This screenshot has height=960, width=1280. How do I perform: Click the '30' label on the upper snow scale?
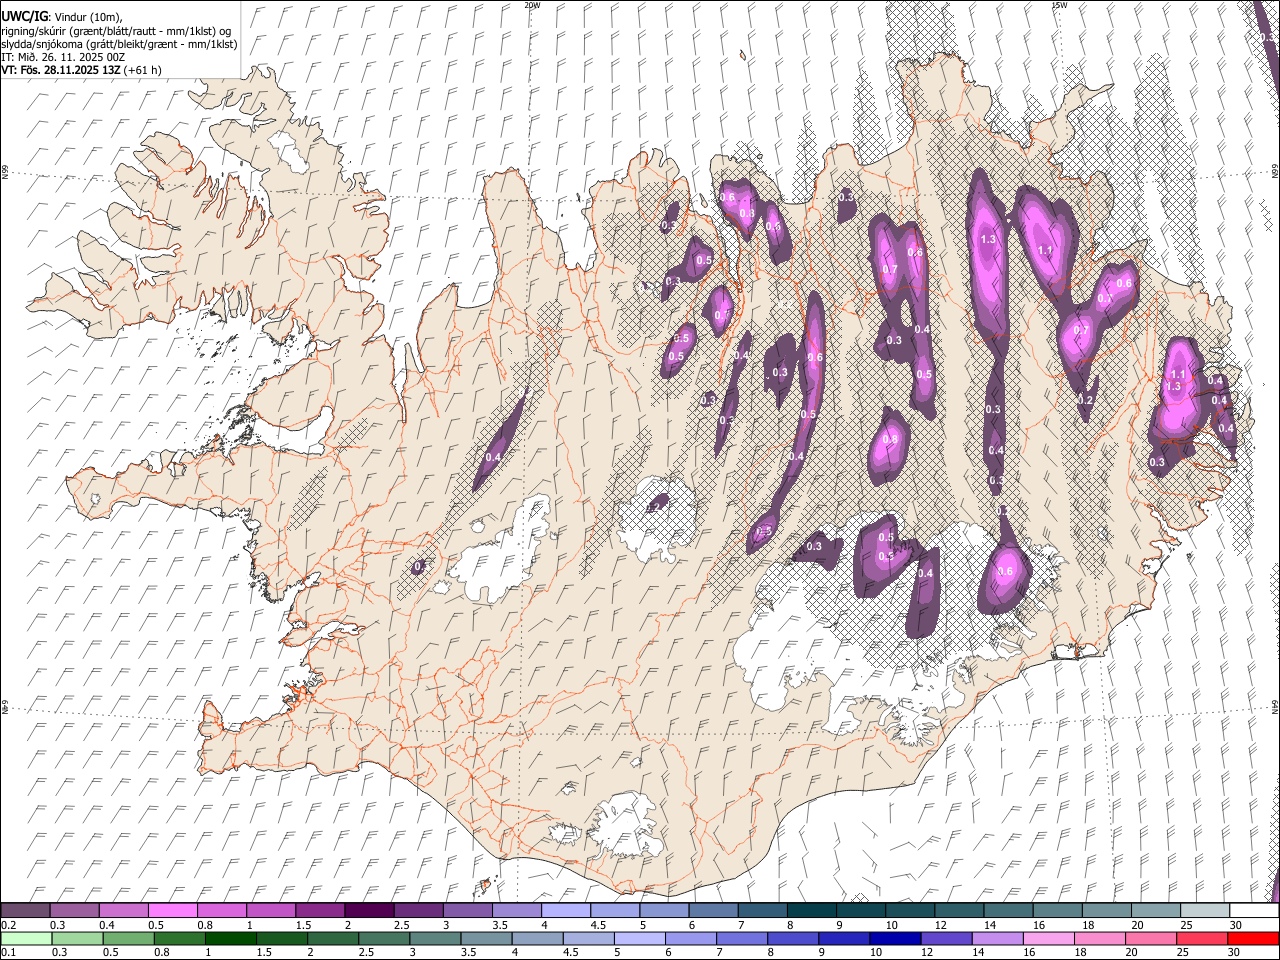point(1234,925)
